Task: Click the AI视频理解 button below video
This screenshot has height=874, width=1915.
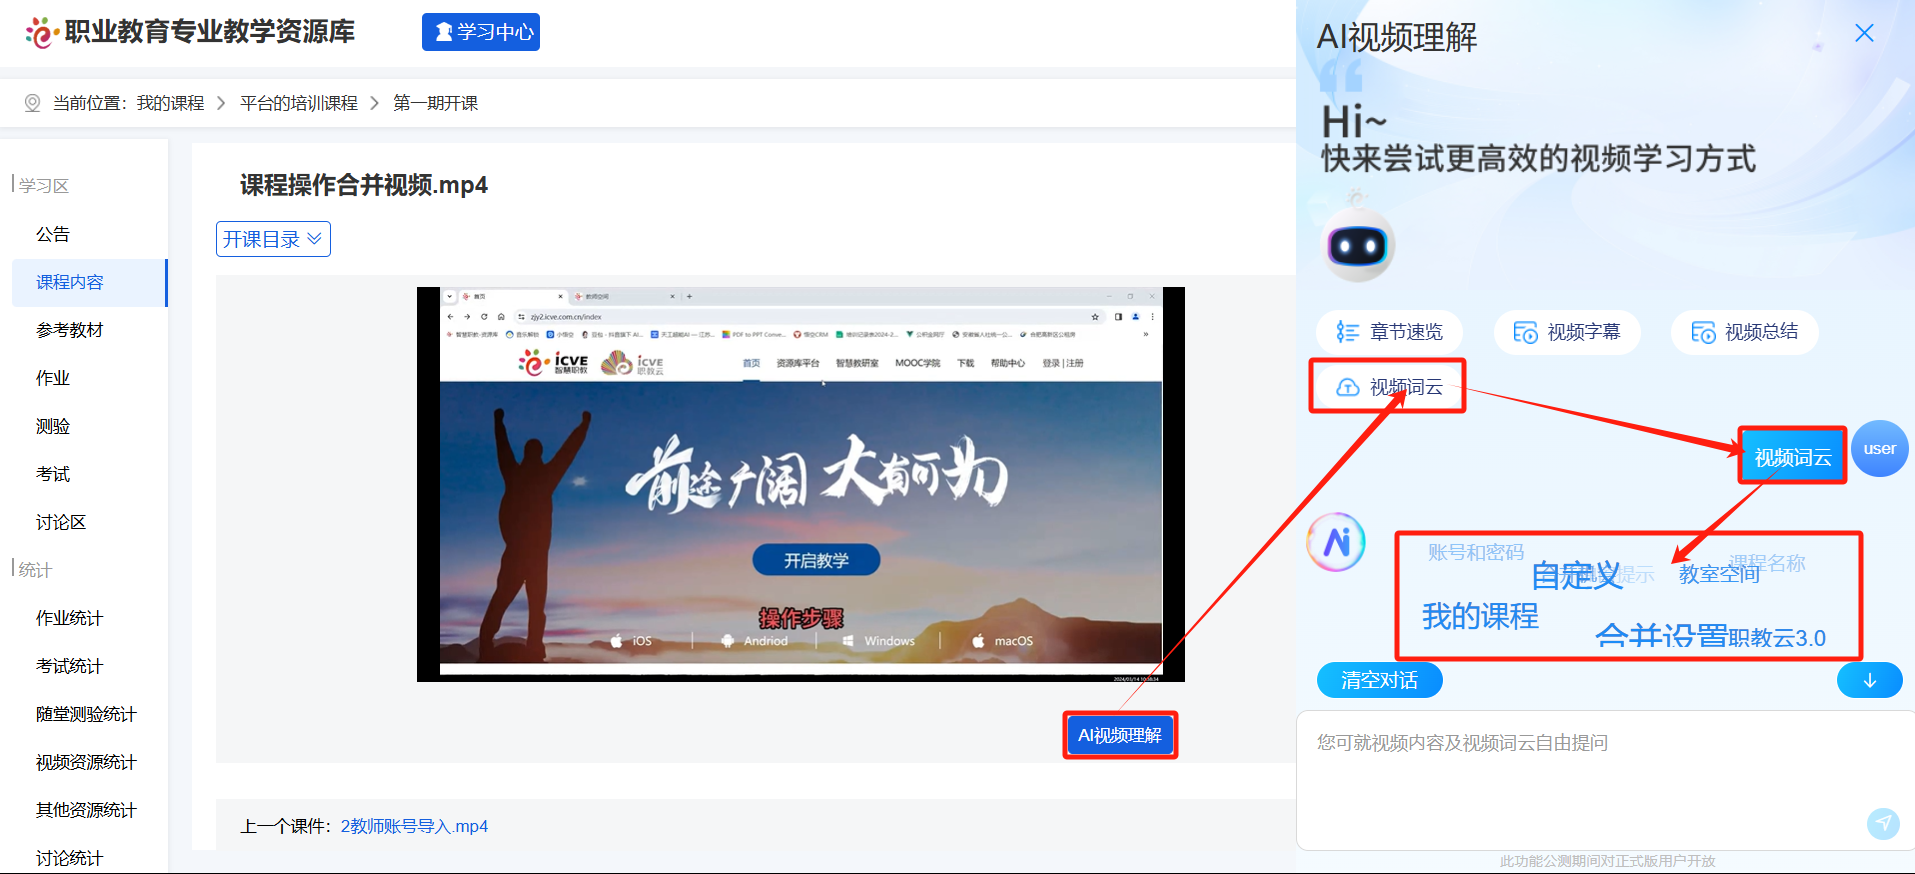Action: 1119,735
